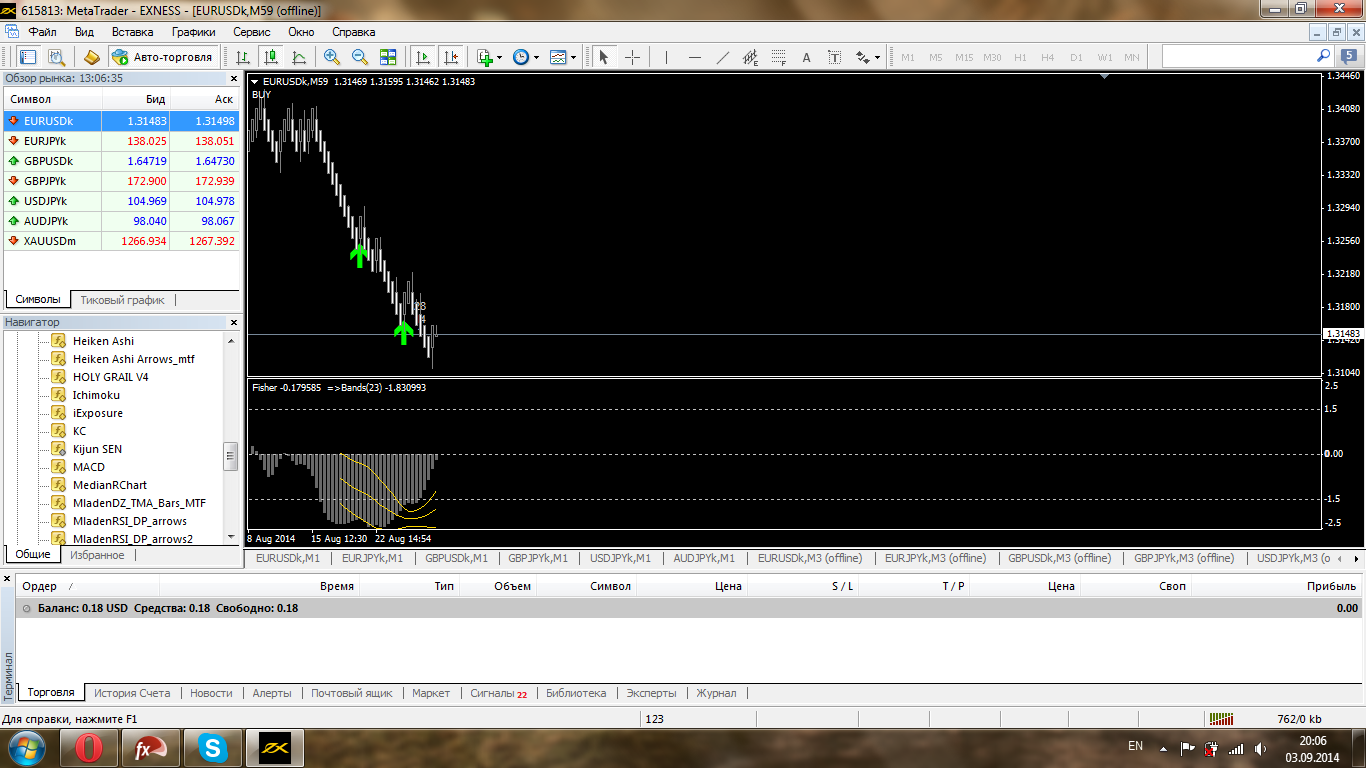
Task: Select USDJPYk symbol row
Action: click(x=122, y=201)
